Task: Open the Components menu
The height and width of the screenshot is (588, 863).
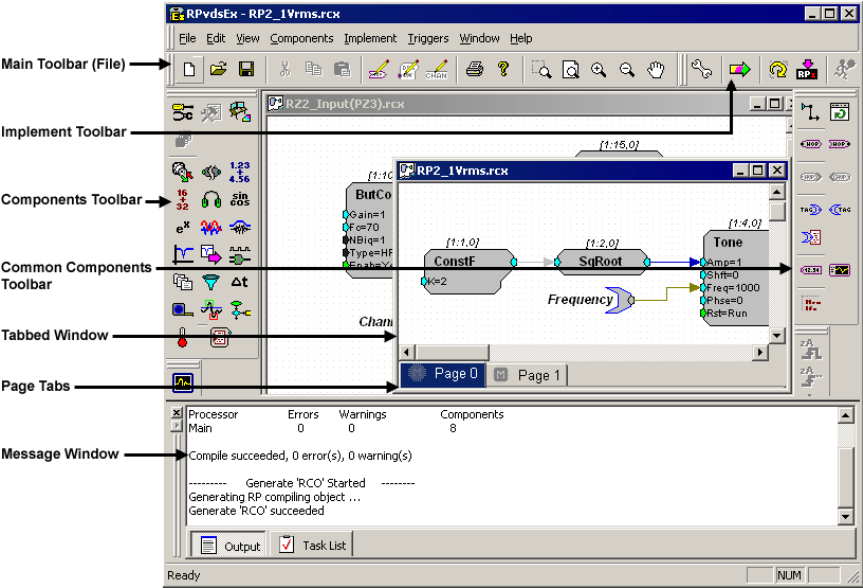Action: pyautogui.click(x=302, y=39)
